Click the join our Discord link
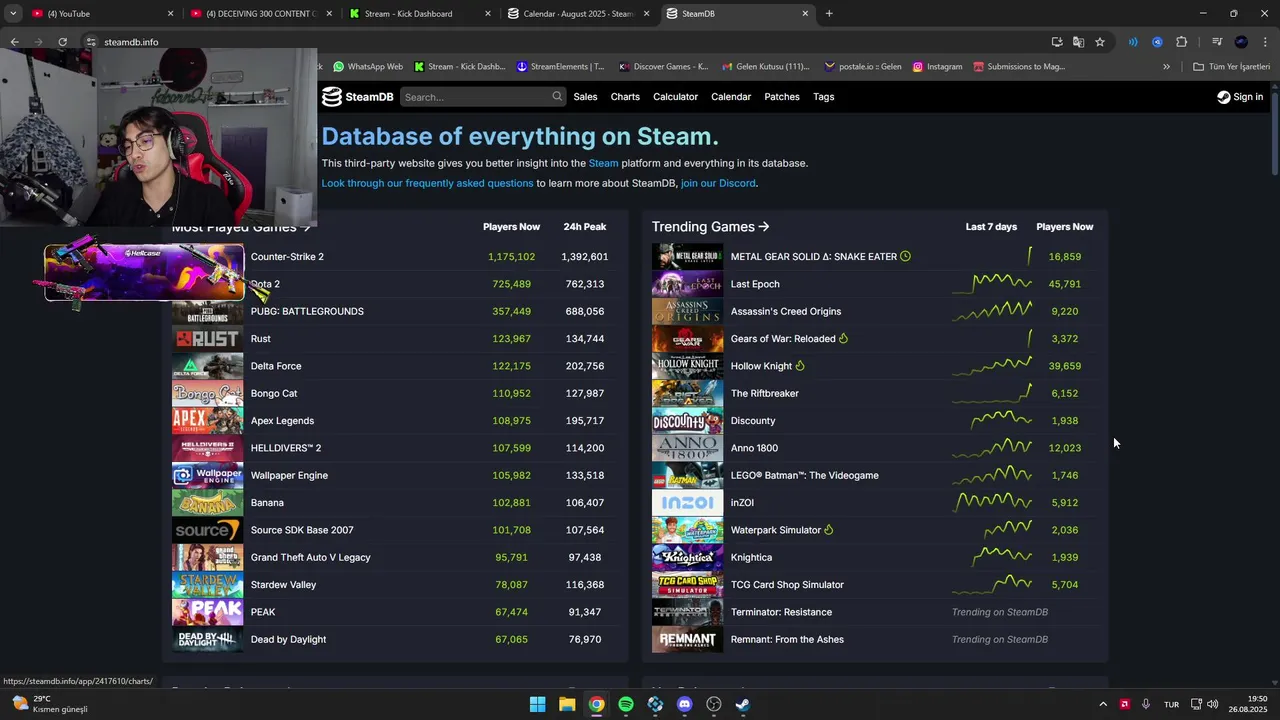Screen dimensions: 1280x720 coord(718,183)
